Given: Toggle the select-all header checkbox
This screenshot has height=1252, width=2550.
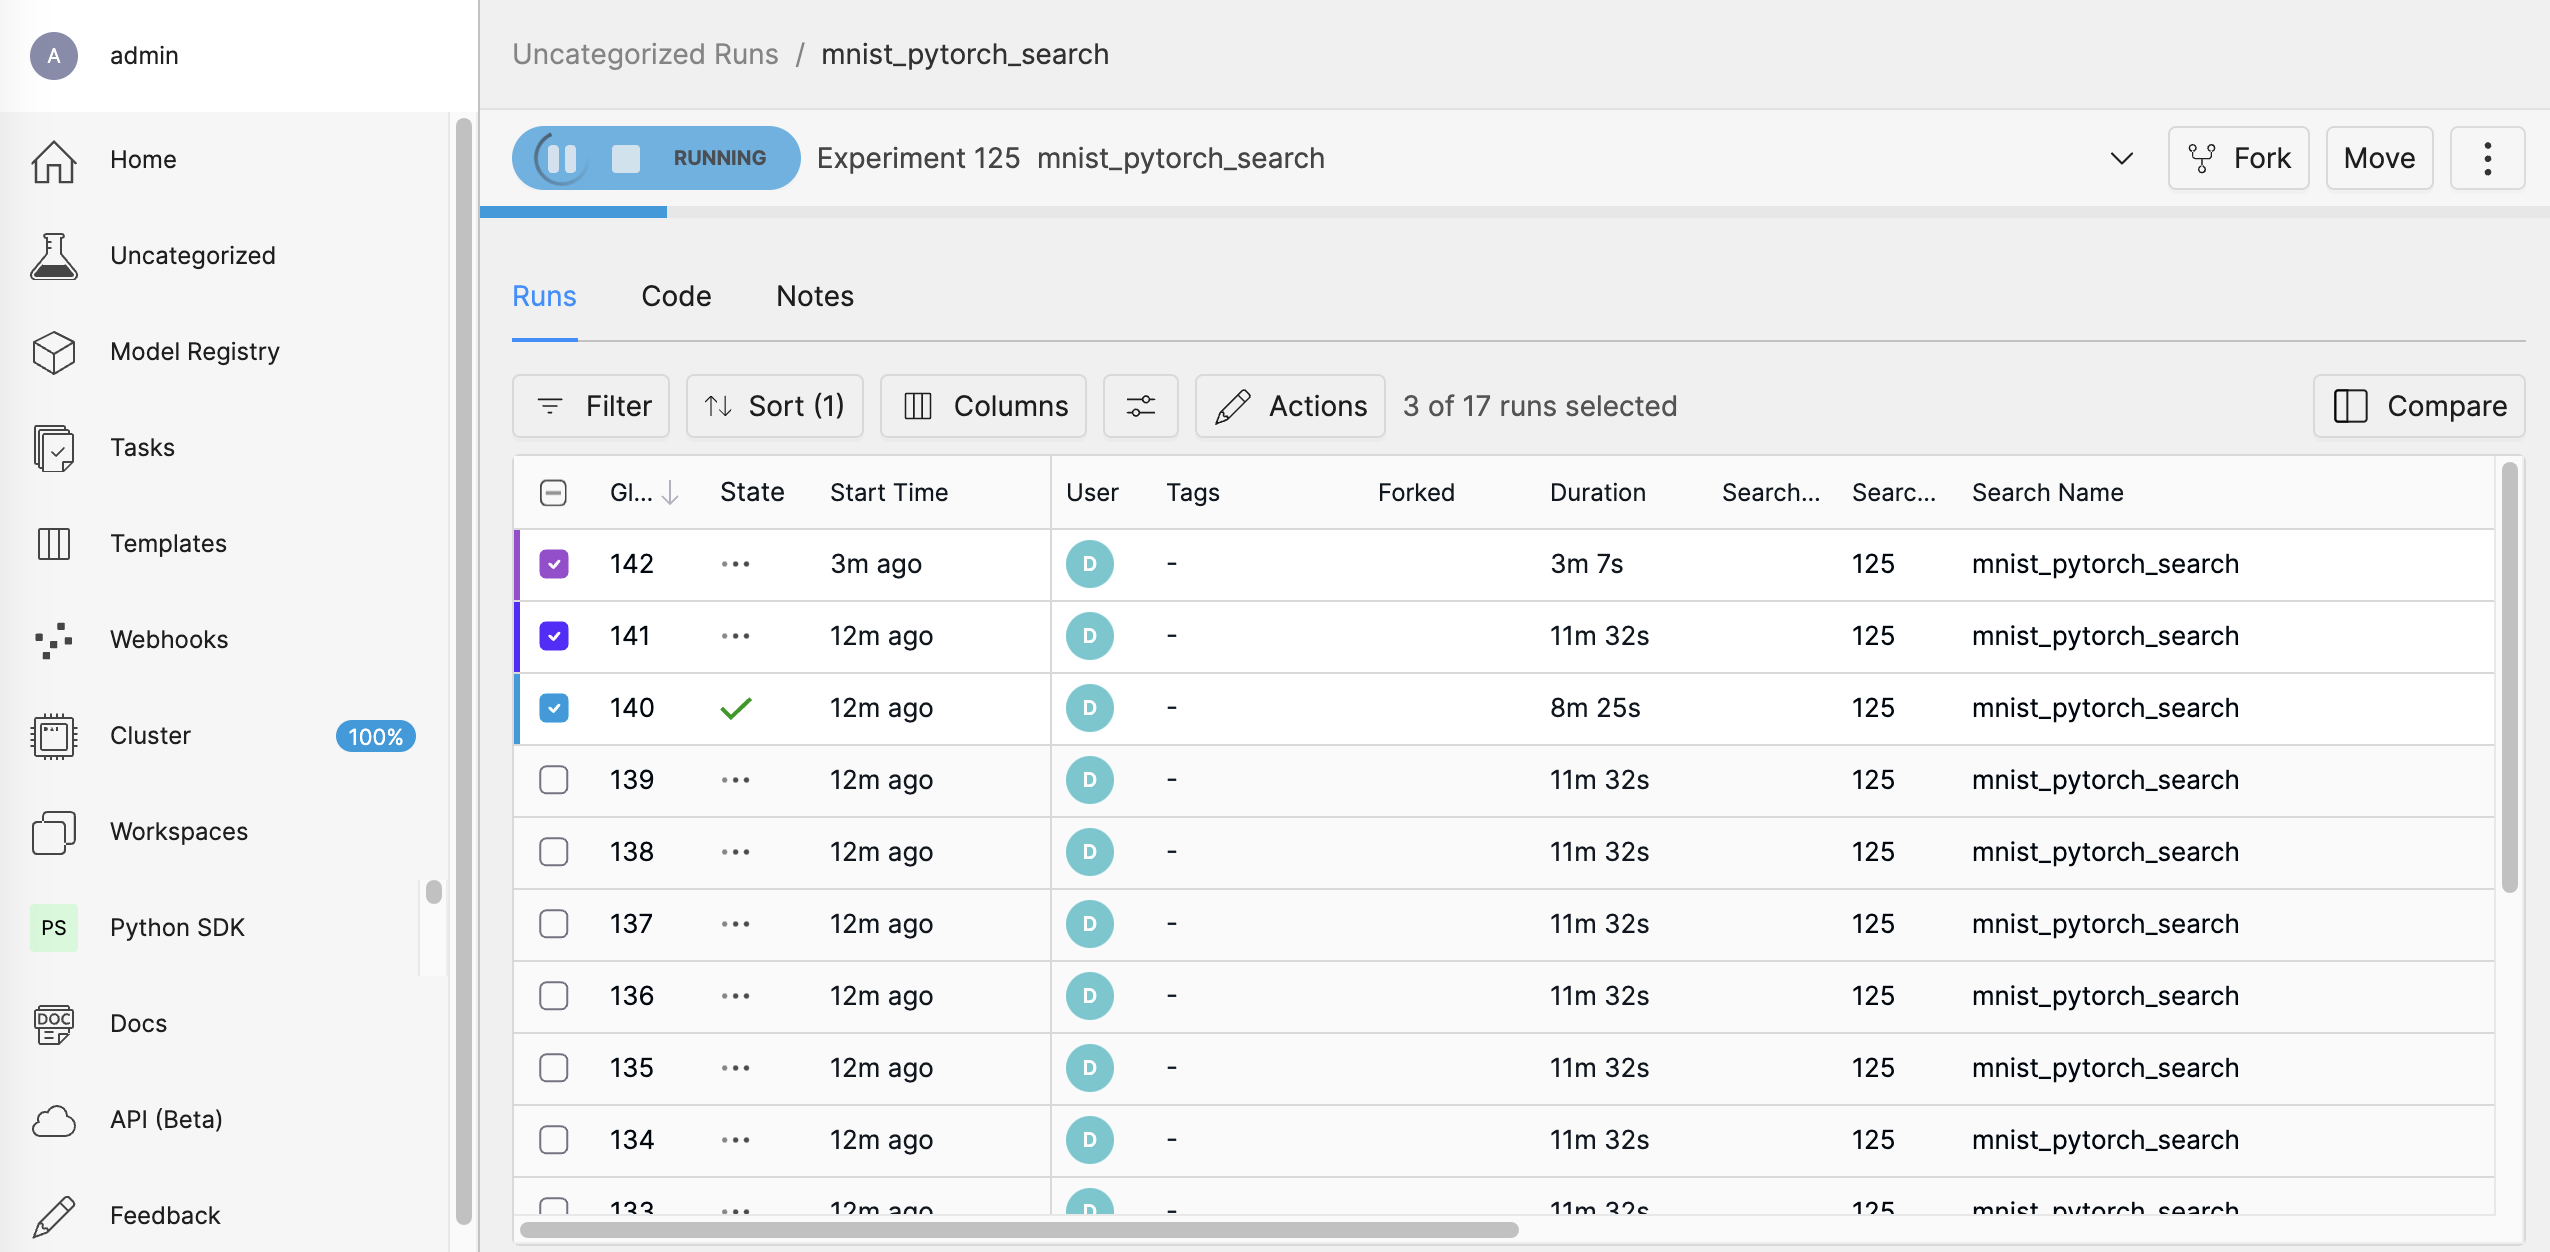Looking at the screenshot, I should [553, 492].
